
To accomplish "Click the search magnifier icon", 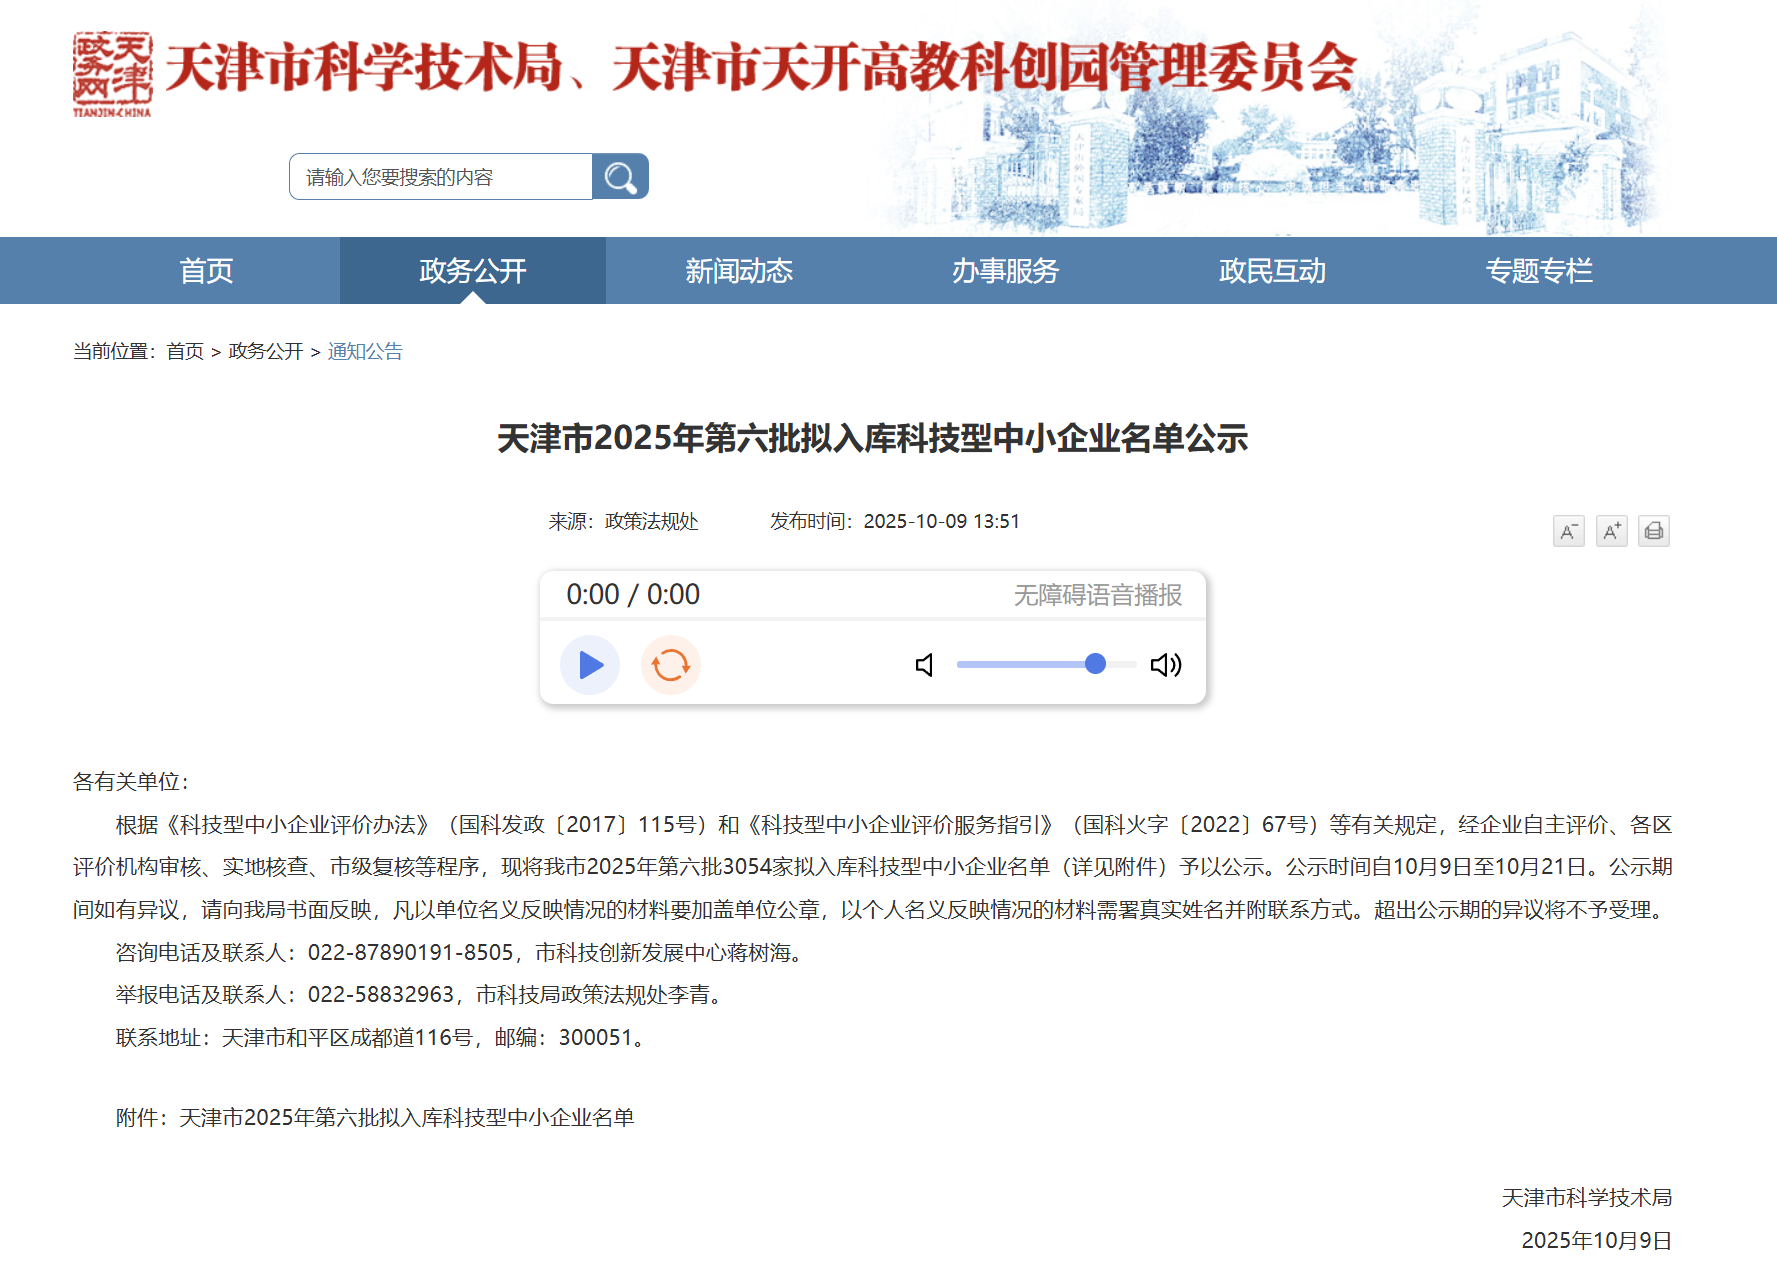I will (x=620, y=176).
